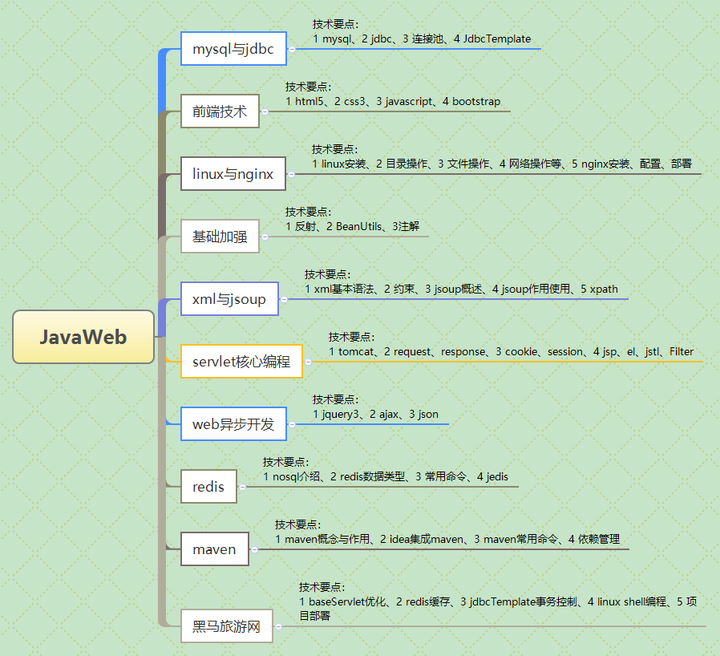Click the mysql与jdbc topic node

[233, 48]
